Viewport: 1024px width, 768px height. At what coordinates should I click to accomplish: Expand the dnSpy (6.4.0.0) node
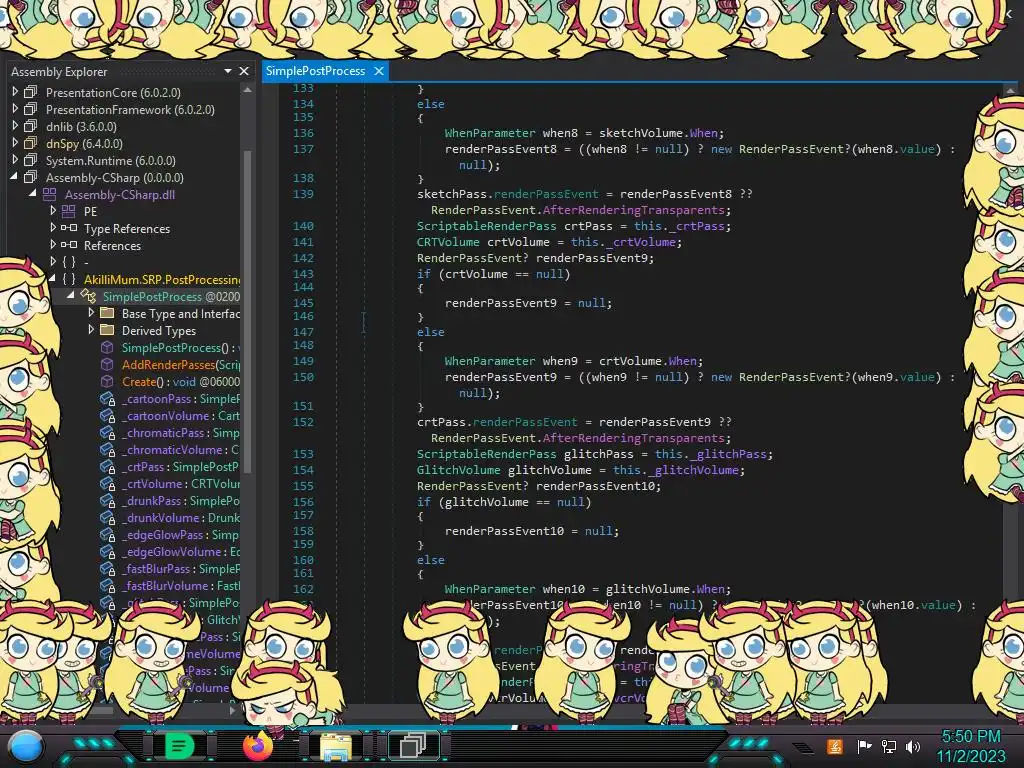[x=15, y=143]
